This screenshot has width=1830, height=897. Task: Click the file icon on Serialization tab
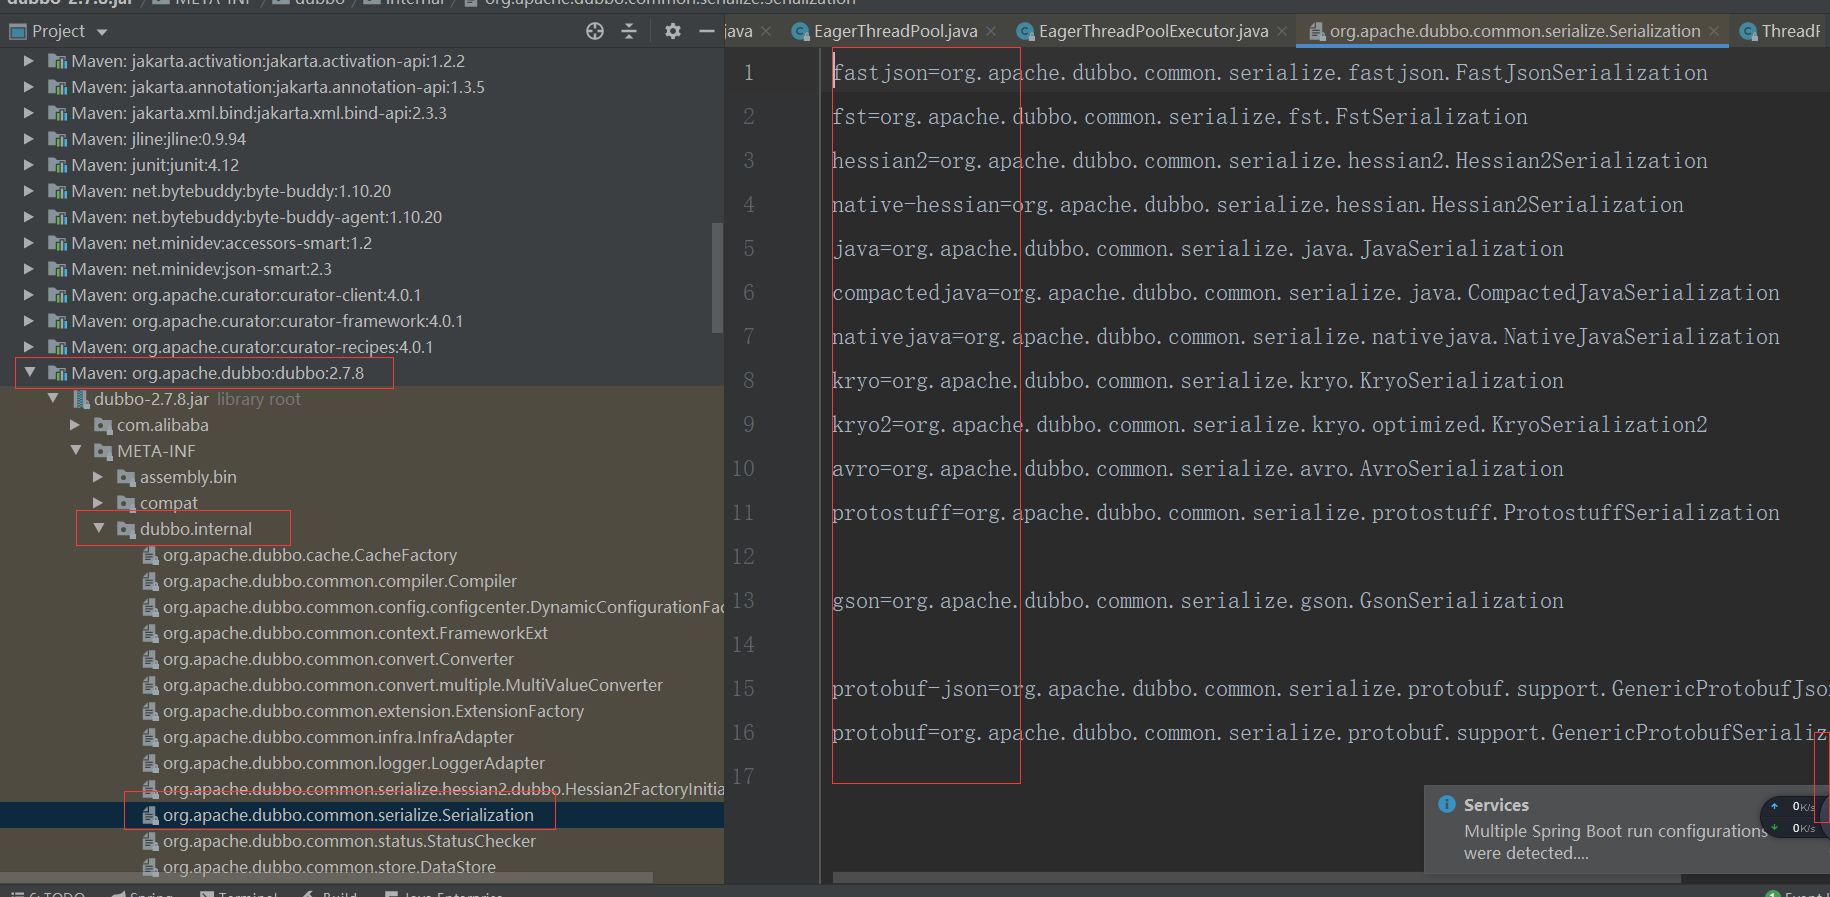click(x=1317, y=32)
